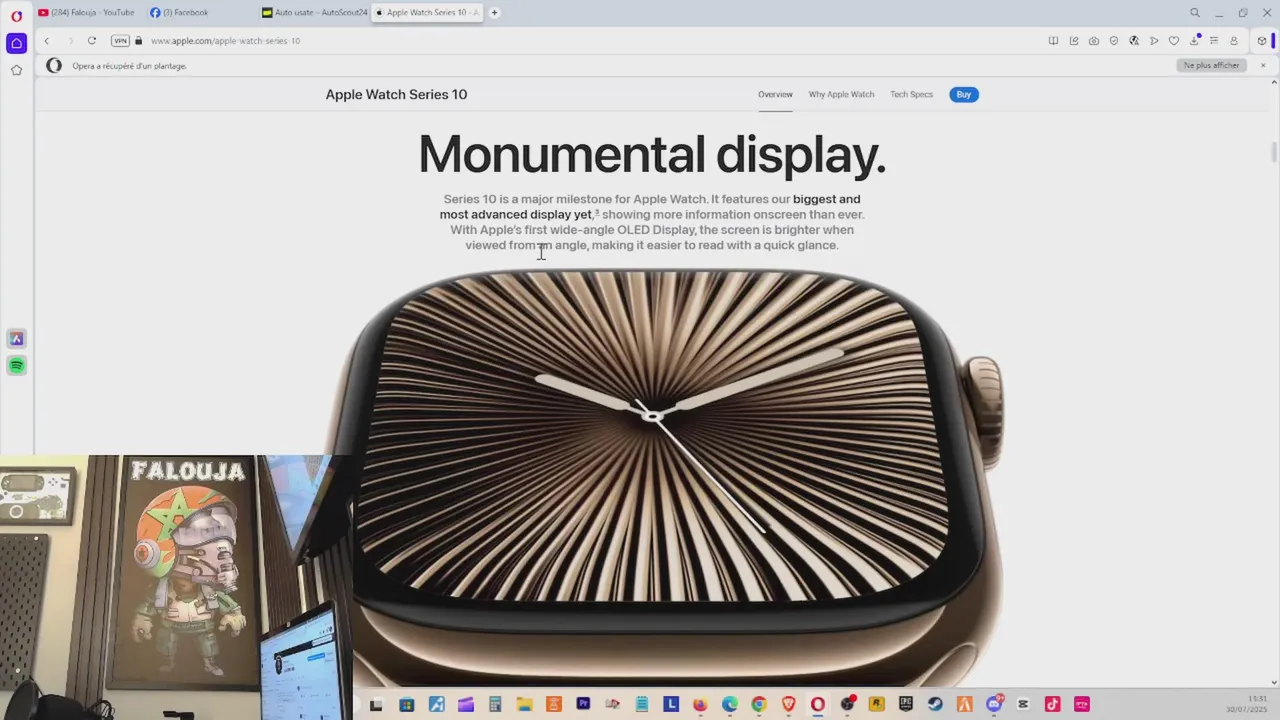Viewport: 1280px width, 720px height.
Task: Launch Premiere Pro from the taskbar
Action: pyautogui.click(x=583, y=704)
